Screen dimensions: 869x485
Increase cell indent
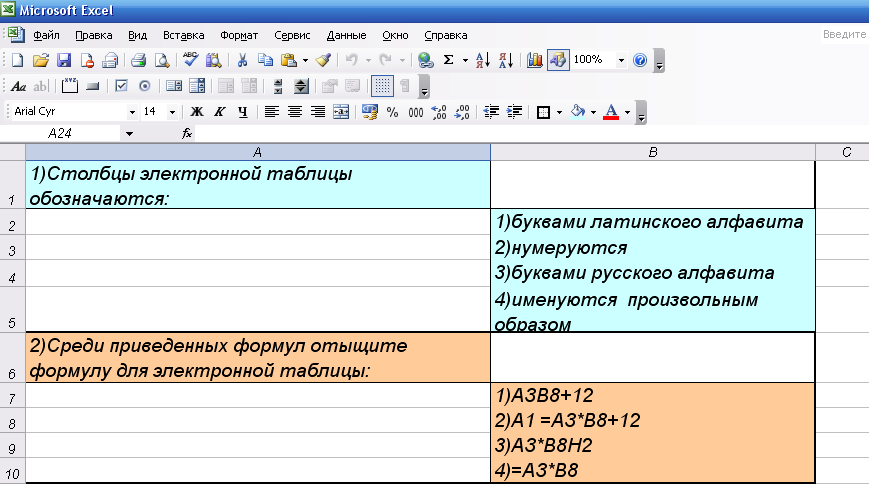point(514,112)
